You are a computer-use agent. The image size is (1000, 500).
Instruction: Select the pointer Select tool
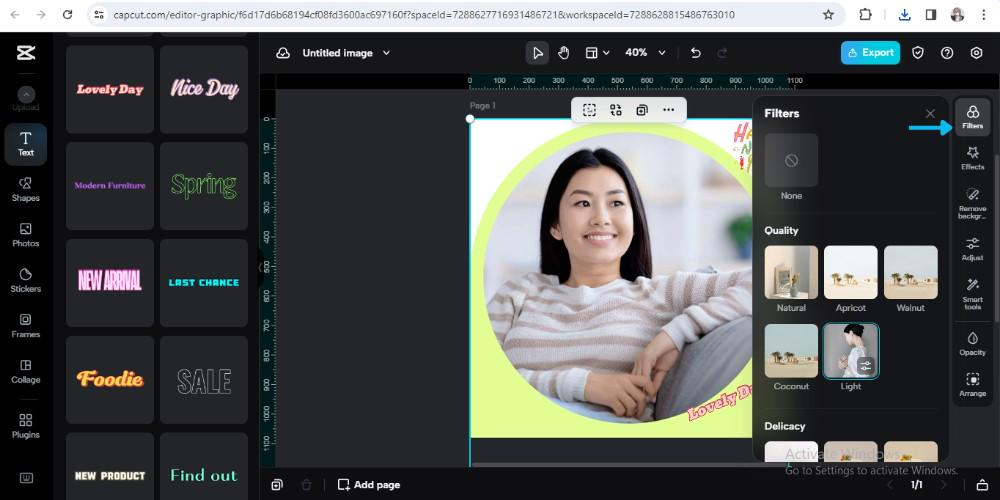[538, 53]
